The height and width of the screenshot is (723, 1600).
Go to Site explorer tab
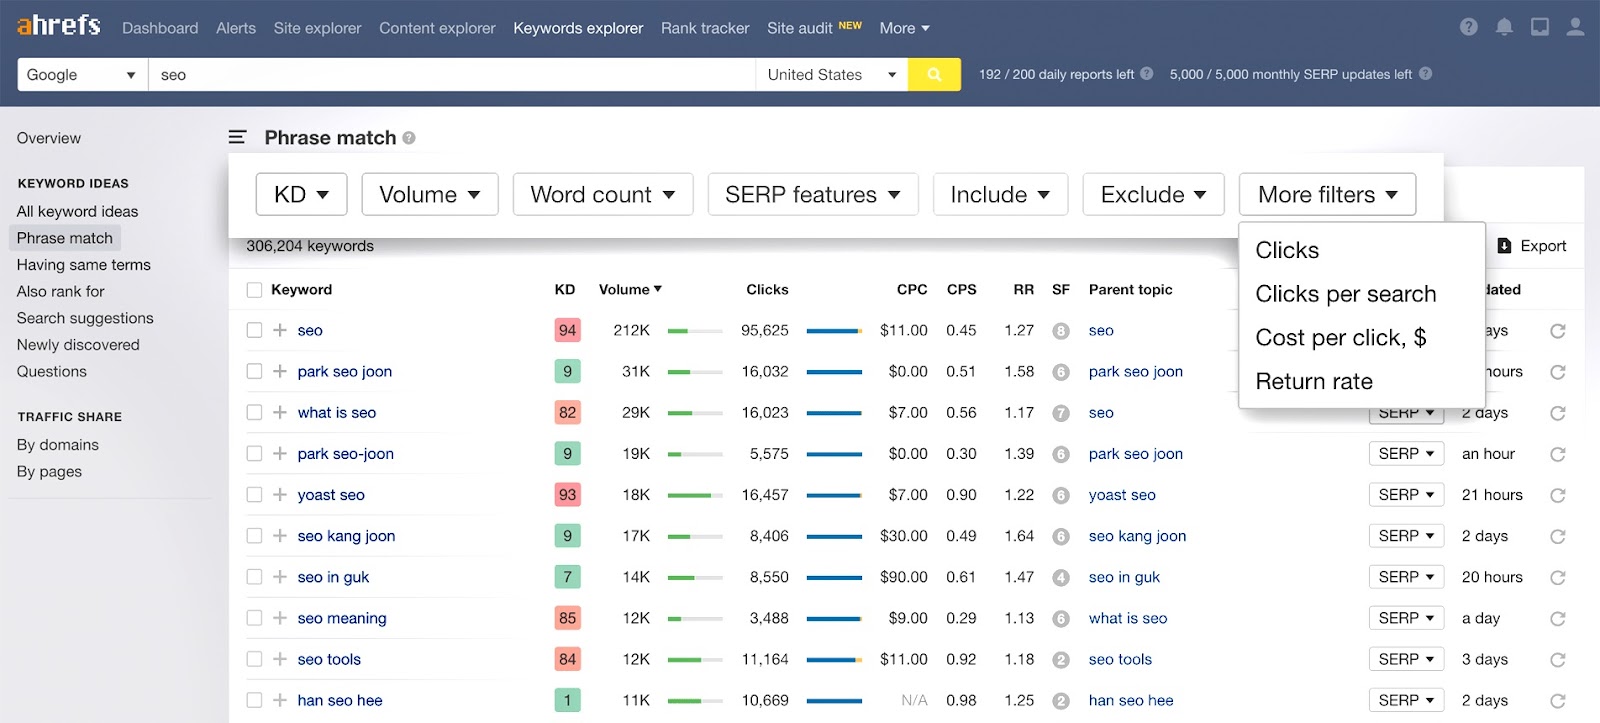pyautogui.click(x=317, y=28)
